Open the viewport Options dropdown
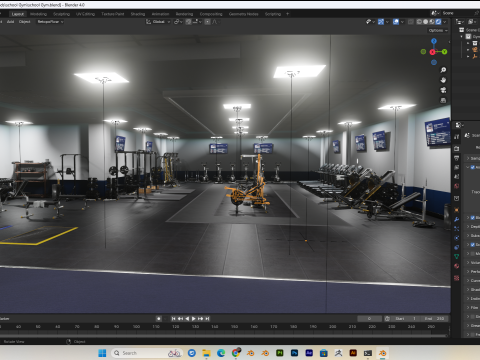Viewport: 480px width, 360px height. point(438,30)
